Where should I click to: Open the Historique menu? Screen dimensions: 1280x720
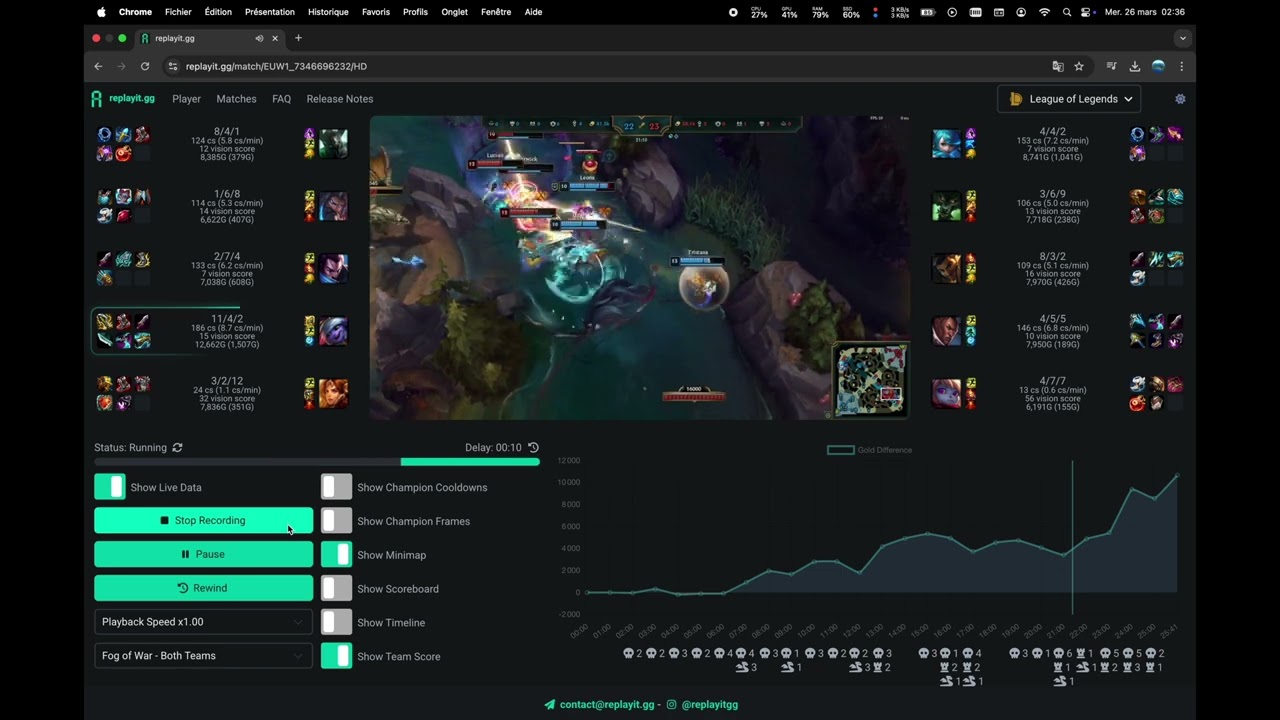click(328, 12)
